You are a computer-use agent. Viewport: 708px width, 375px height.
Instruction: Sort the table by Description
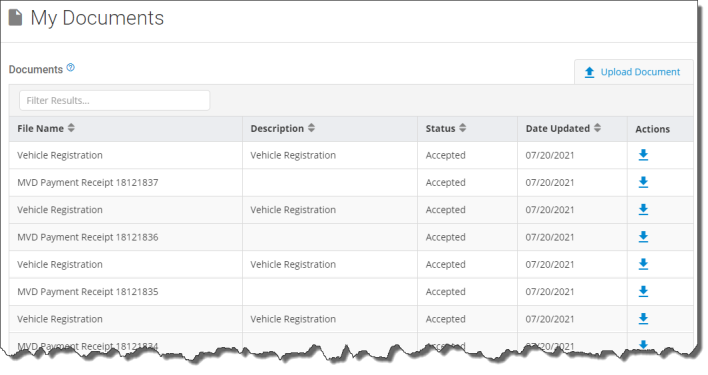pyautogui.click(x=311, y=128)
